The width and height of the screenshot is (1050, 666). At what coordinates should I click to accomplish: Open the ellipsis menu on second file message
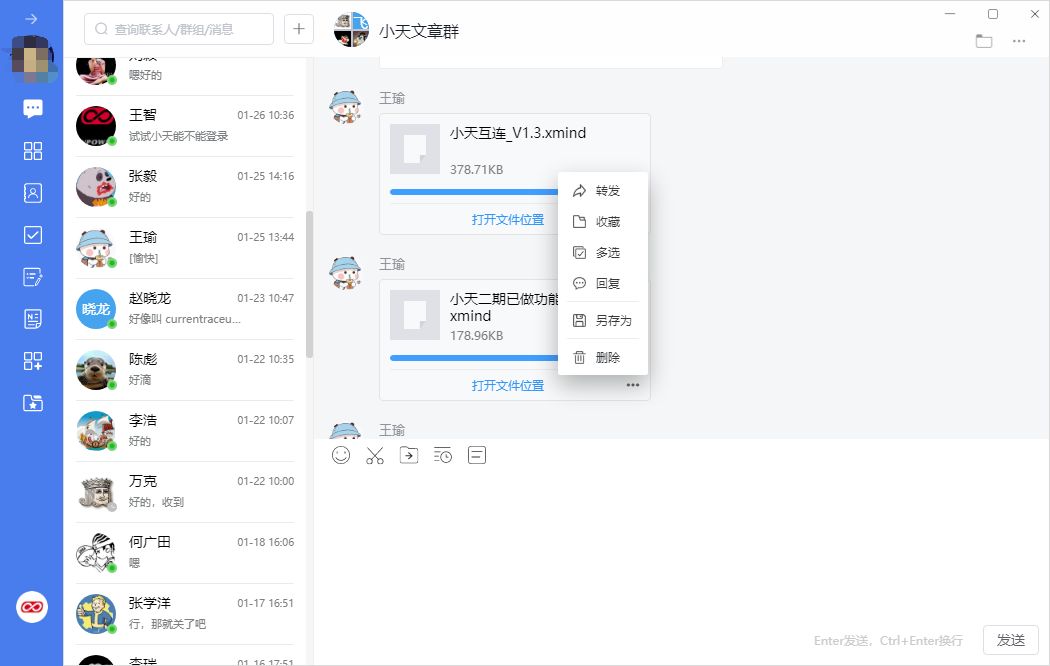pos(633,386)
